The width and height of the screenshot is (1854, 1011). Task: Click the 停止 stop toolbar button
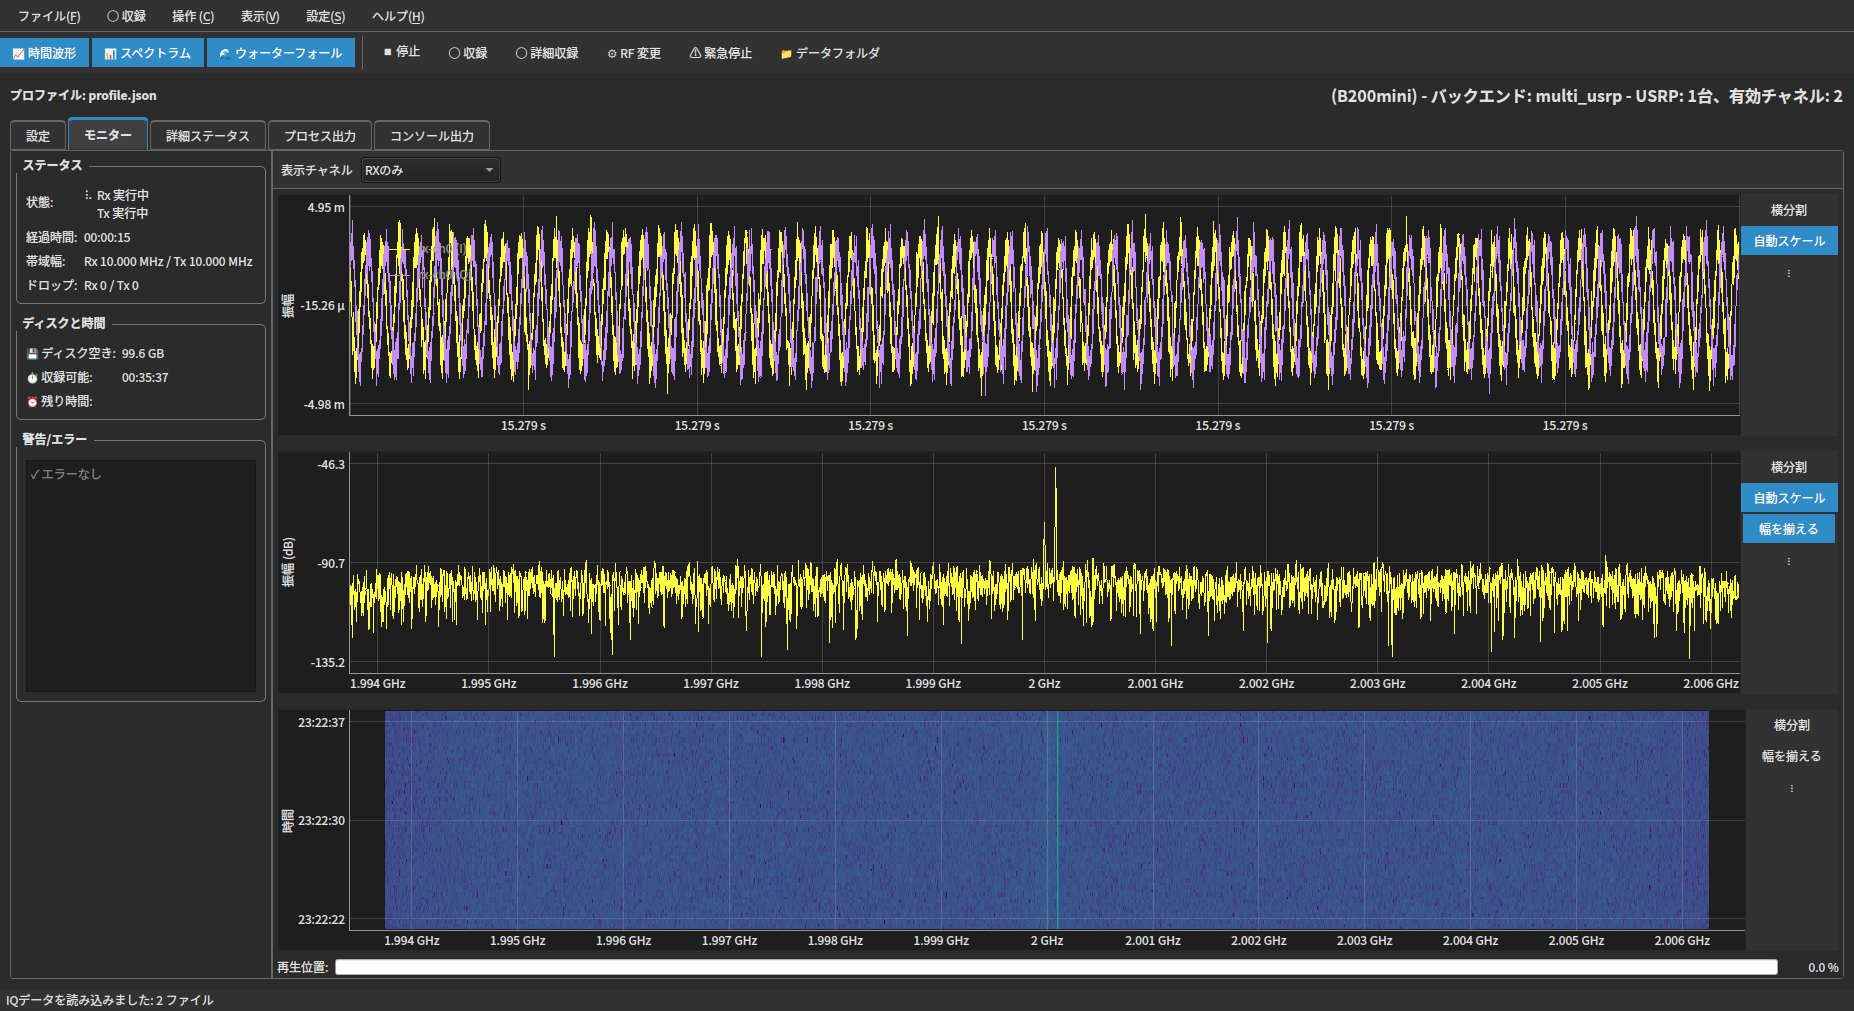point(402,52)
